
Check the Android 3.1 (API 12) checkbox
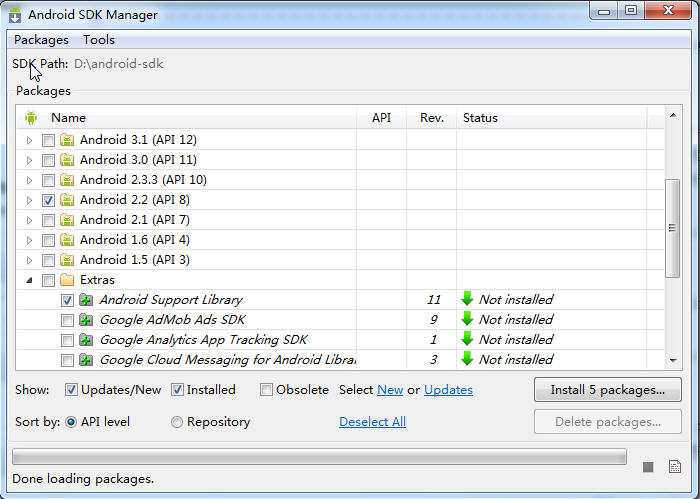[48, 141]
